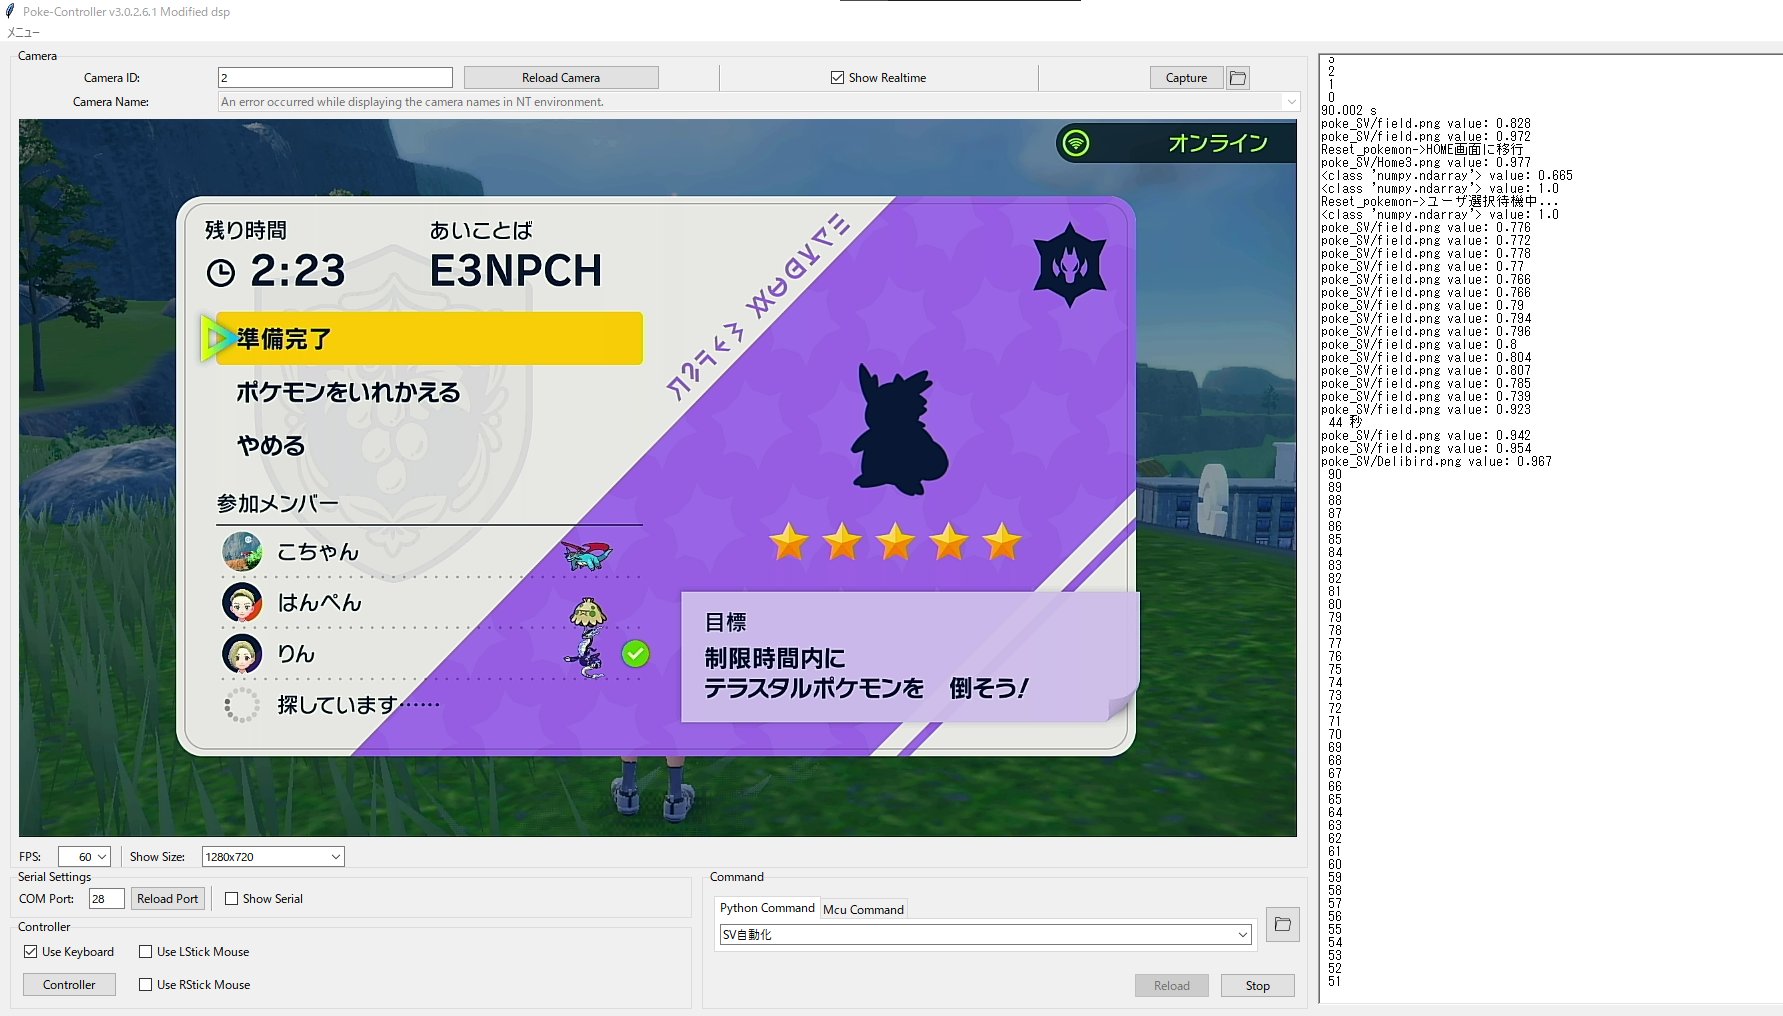
Task: Expand the SV自動化 command dropdown
Action: tap(1243, 935)
